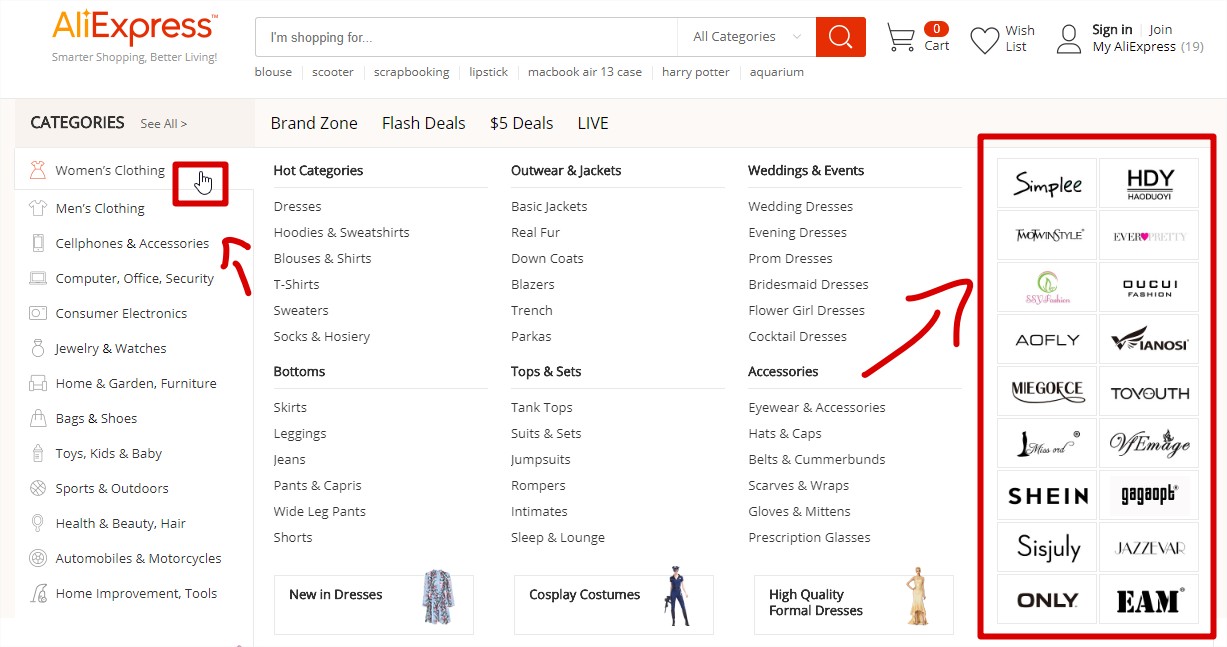Click the Join link
Viewport: 1227px width, 647px height.
pyautogui.click(x=1160, y=30)
